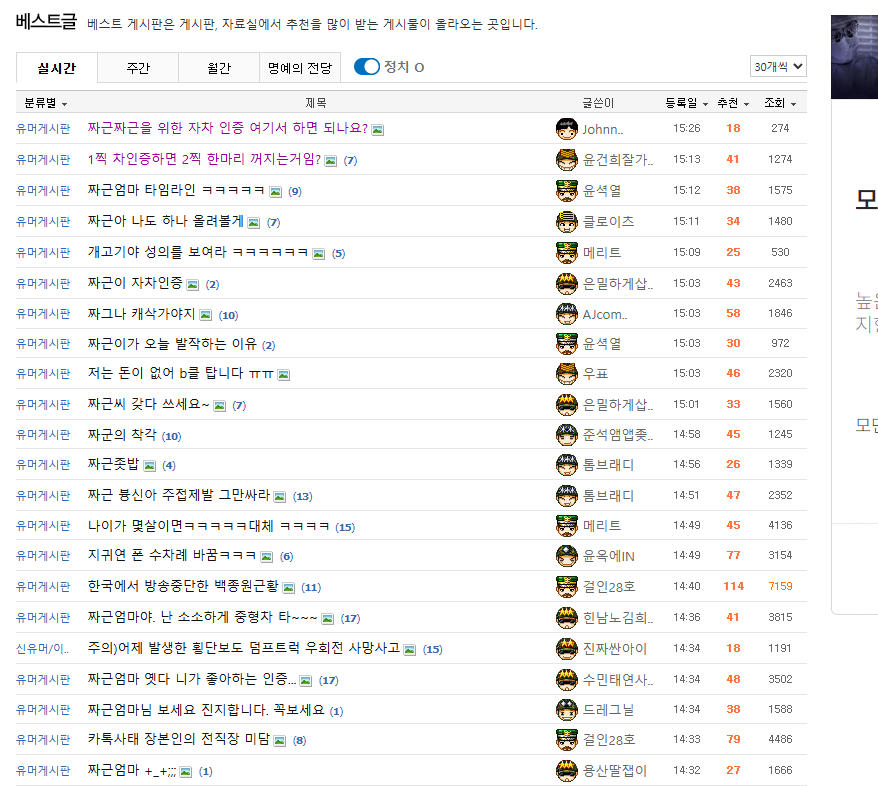Open post 짜근의 착각
Screen dimensions: 878x786
(x=122, y=434)
